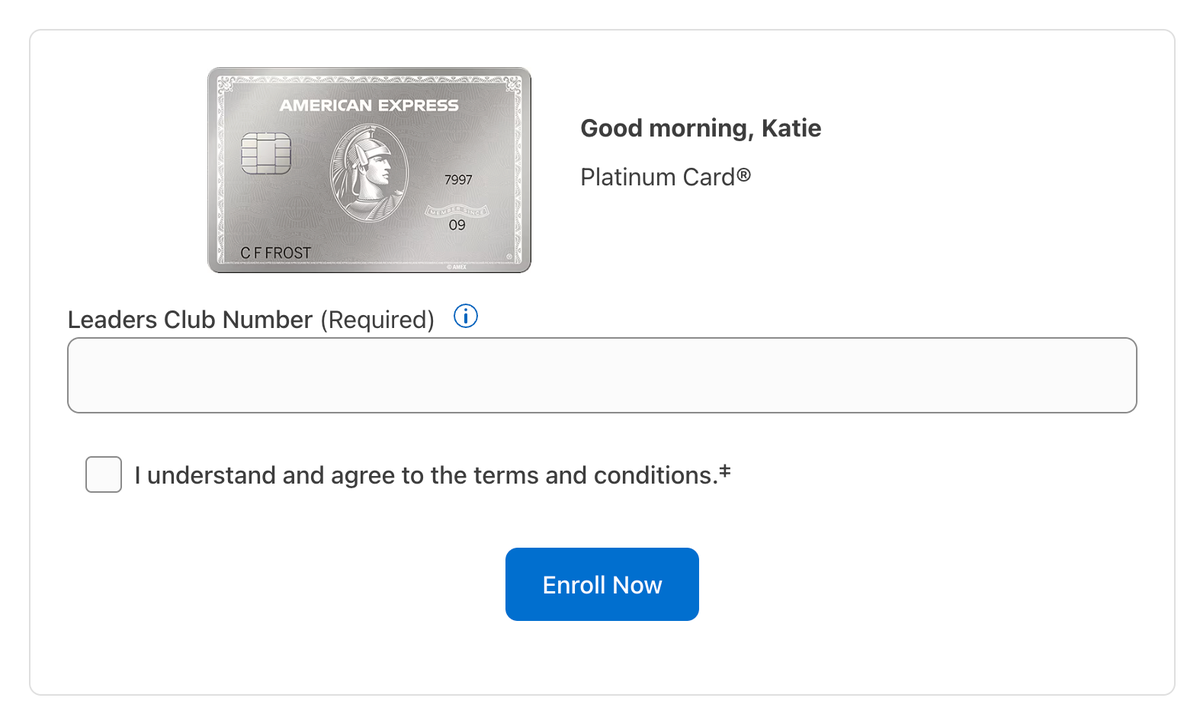Check the terms and conditions agreement box

click(104, 474)
